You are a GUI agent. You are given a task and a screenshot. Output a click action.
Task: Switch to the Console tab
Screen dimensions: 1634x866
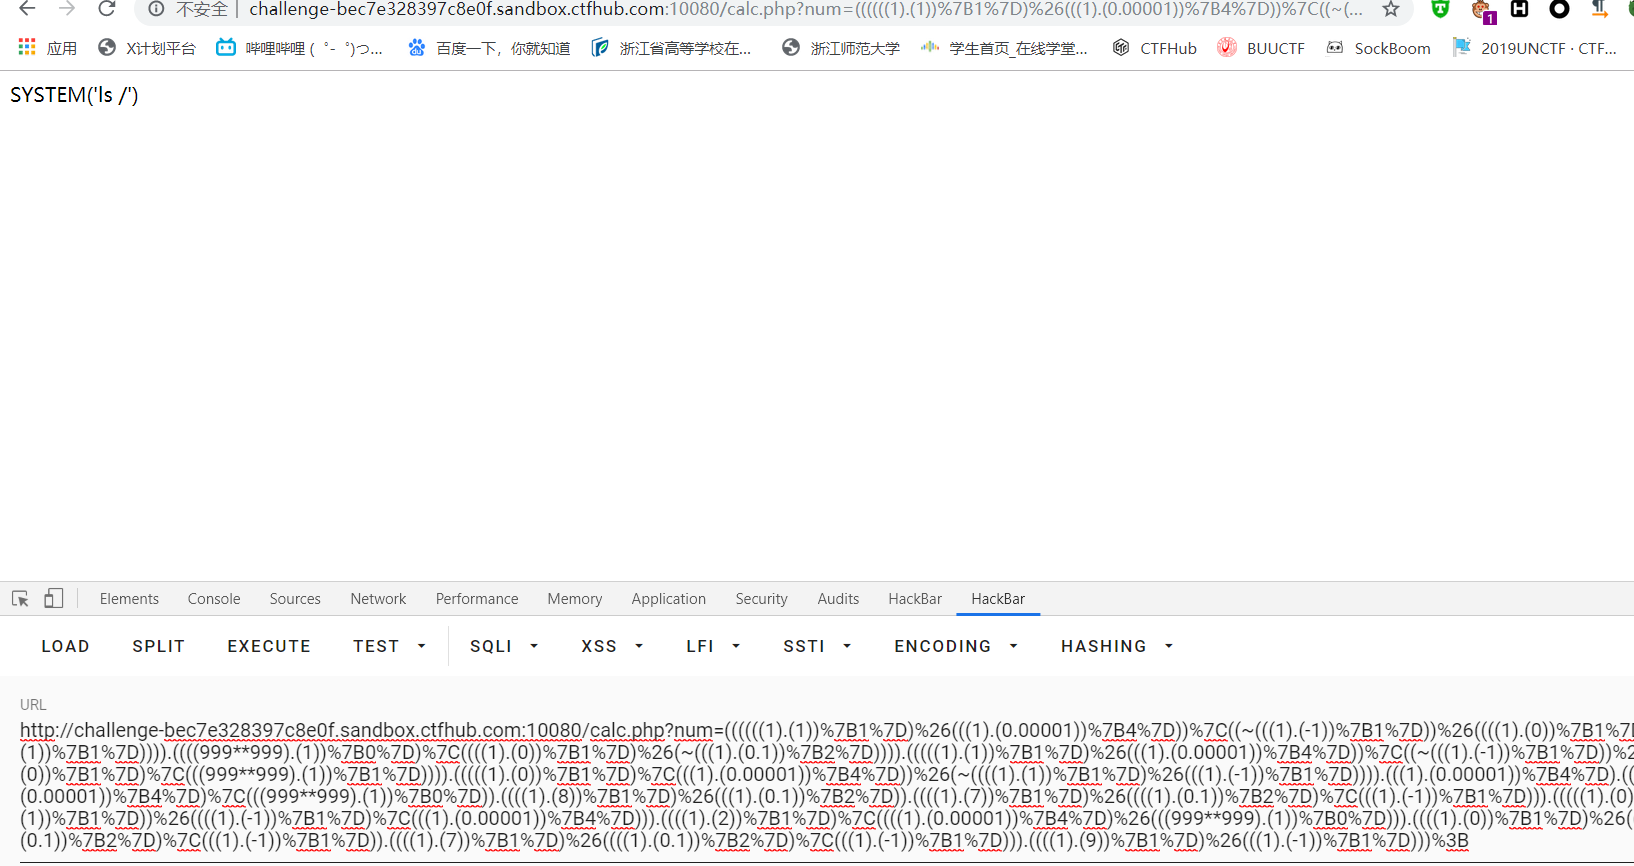pyautogui.click(x=214, y=599)
